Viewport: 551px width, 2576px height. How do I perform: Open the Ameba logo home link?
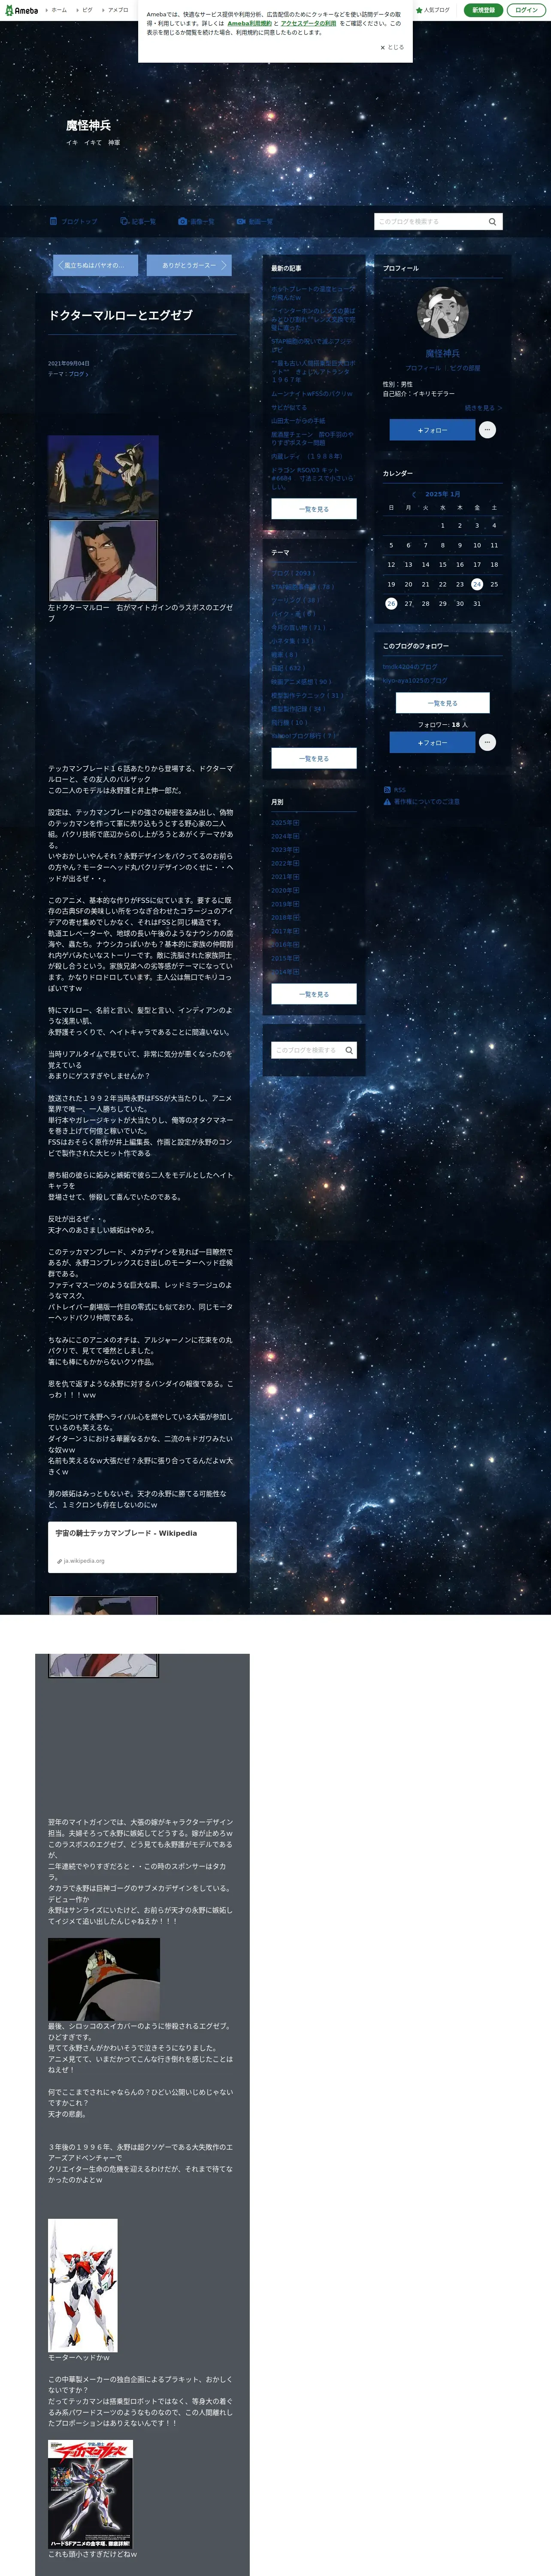21,10
